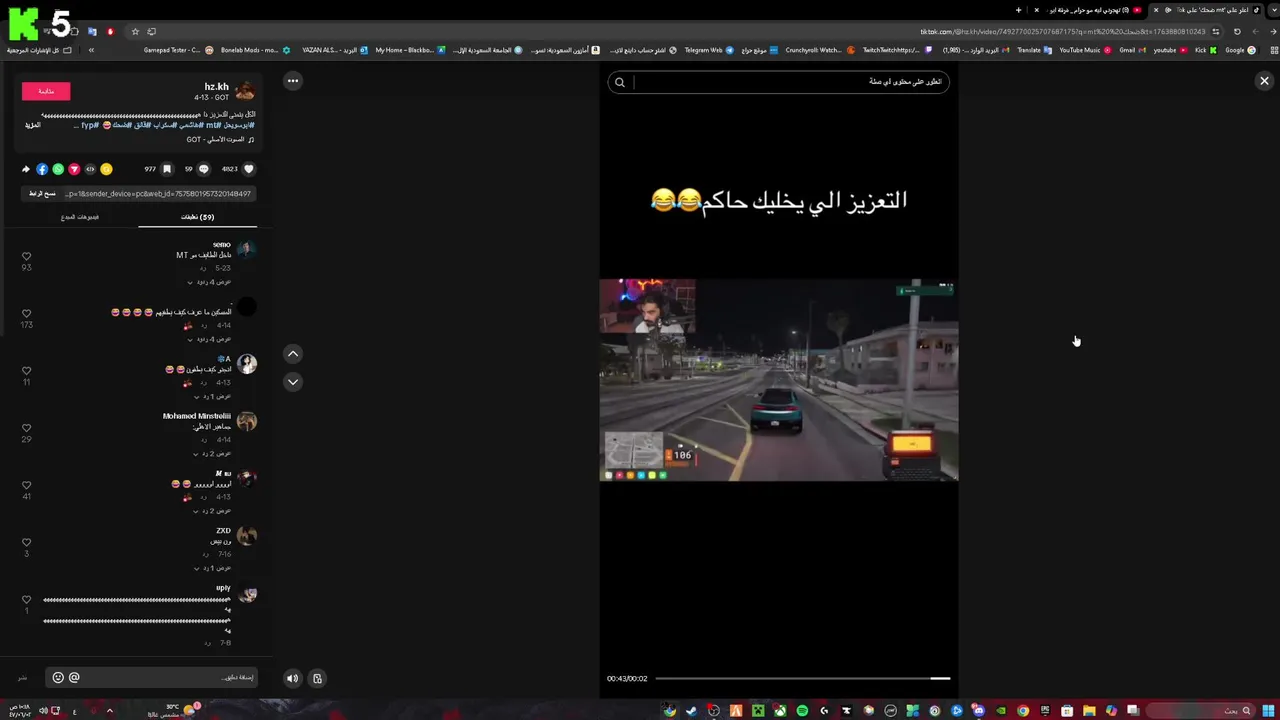1280x720 pixels.
Task: Toggle the auto-scroll button
Action: [317, 678]
